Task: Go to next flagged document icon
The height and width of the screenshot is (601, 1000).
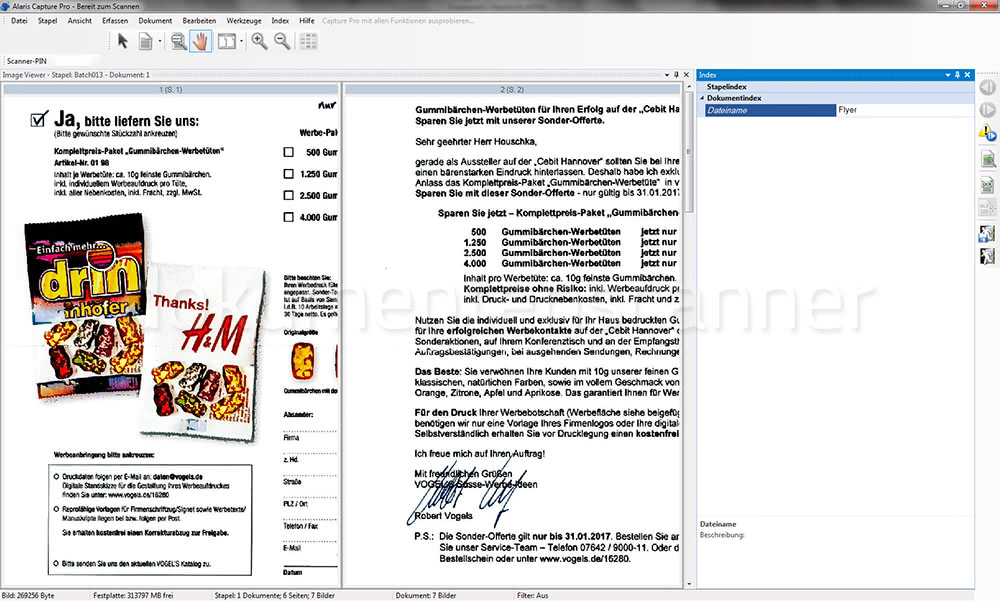Action: (x=987, y=133)
